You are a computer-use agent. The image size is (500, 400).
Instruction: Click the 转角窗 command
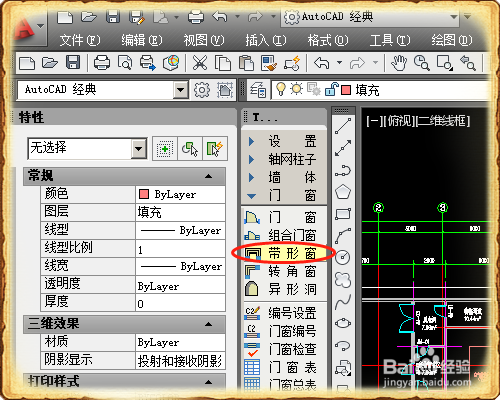[283, 272]
